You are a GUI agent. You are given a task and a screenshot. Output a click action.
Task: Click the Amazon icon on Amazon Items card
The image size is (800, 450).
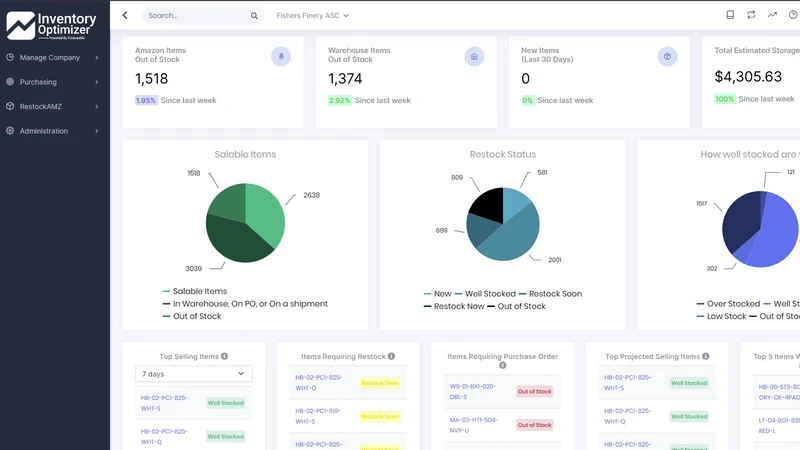coord(281,56)
